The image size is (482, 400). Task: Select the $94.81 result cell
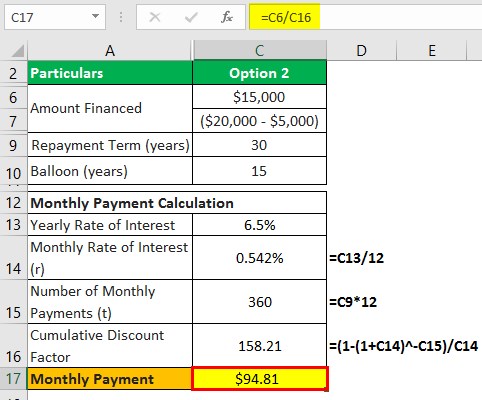click(x=260, y=379)
